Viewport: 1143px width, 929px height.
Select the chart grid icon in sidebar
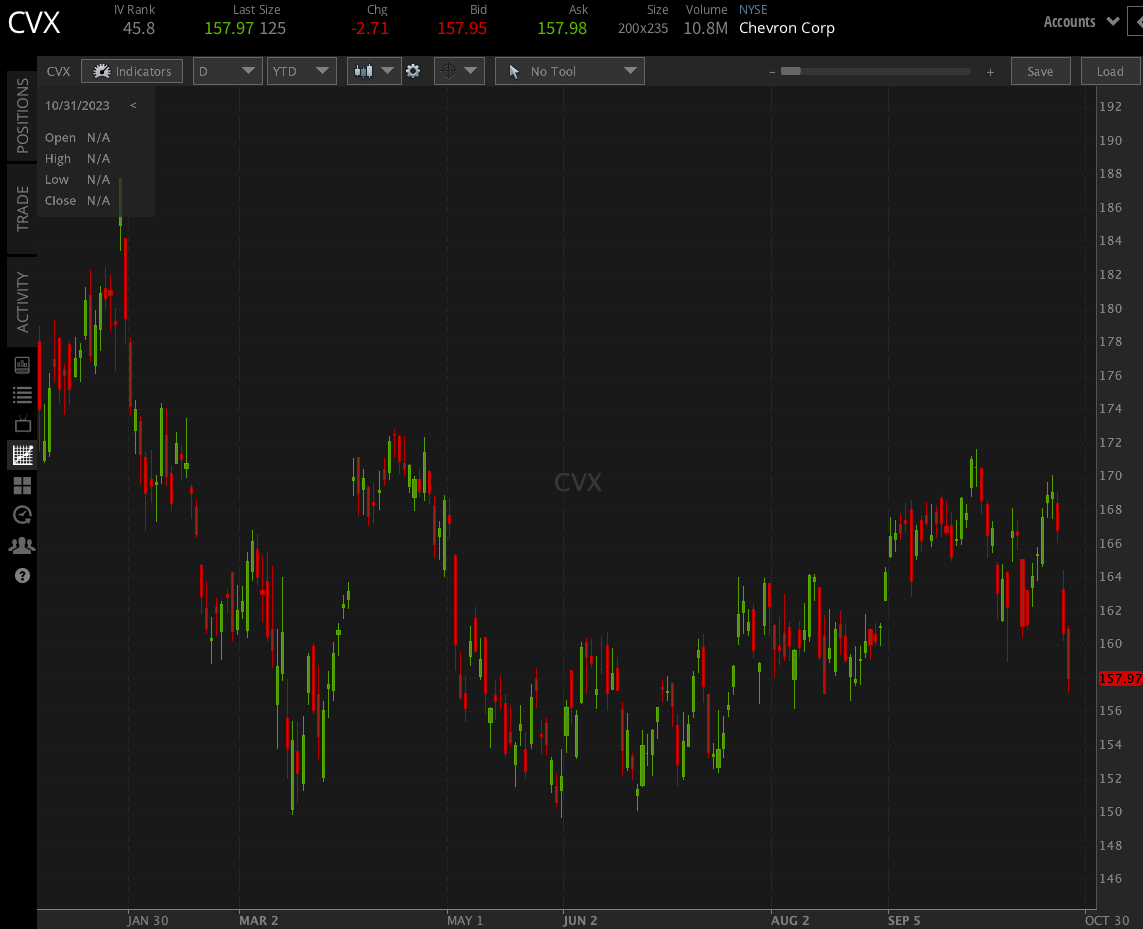[x=21, y=454]
